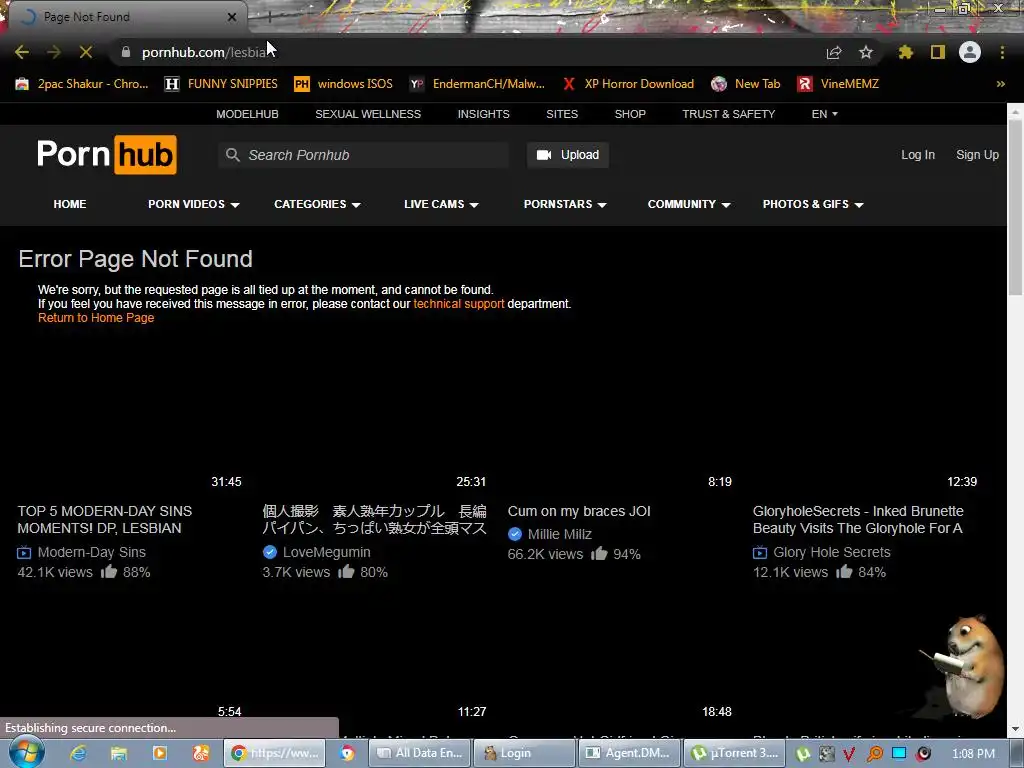This screenshot has width=1024, height=768.
Task: Expand the PHOTOS & GIFS nav dropdown
Action: (x=813, y=204)
